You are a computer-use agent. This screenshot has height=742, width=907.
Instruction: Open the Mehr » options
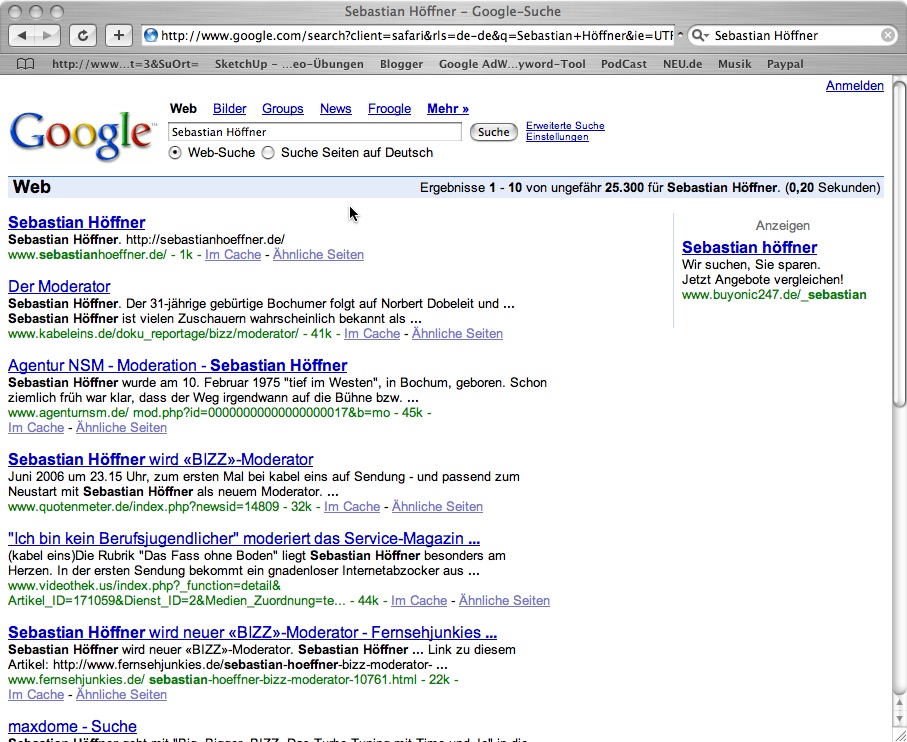448,109
